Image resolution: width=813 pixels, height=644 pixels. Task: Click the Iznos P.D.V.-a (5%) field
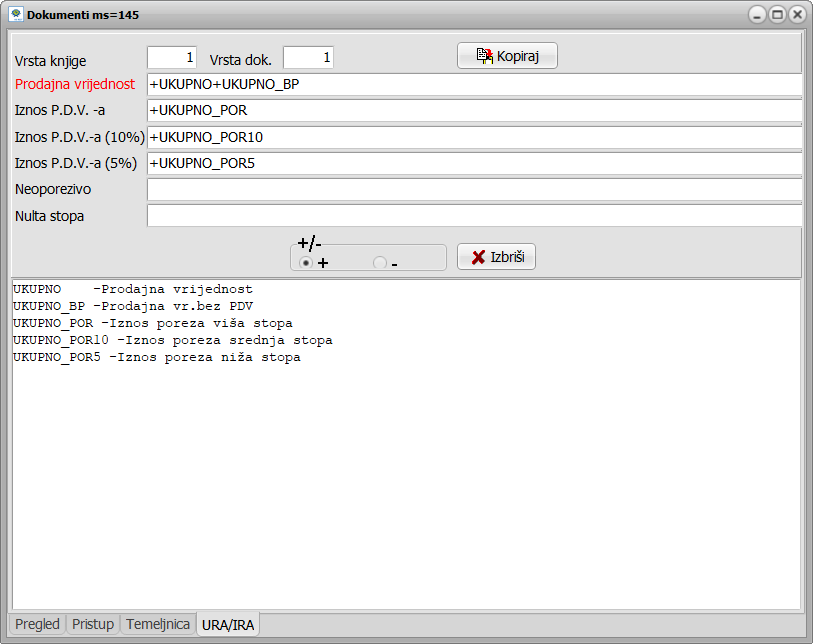(x=474, y=163)
